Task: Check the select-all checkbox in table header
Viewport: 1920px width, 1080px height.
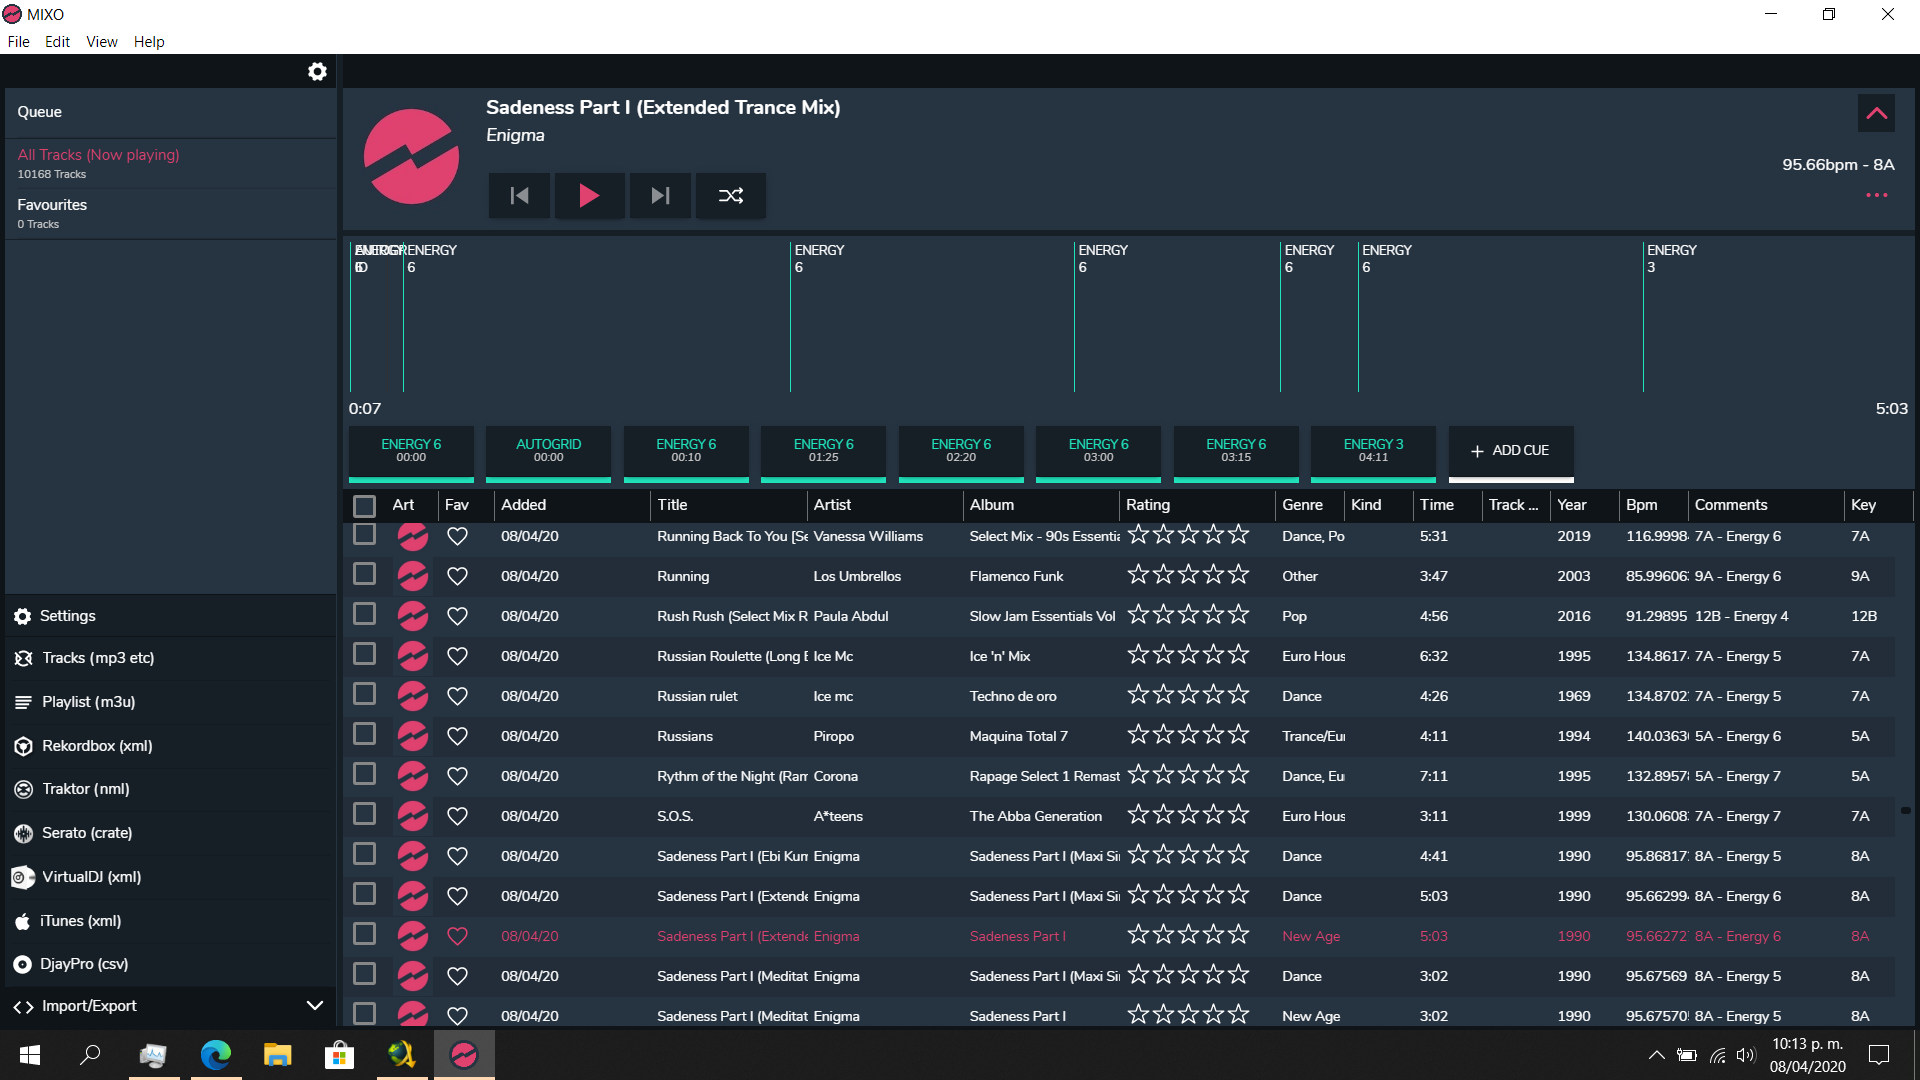Action: click(x=364, y=506)
